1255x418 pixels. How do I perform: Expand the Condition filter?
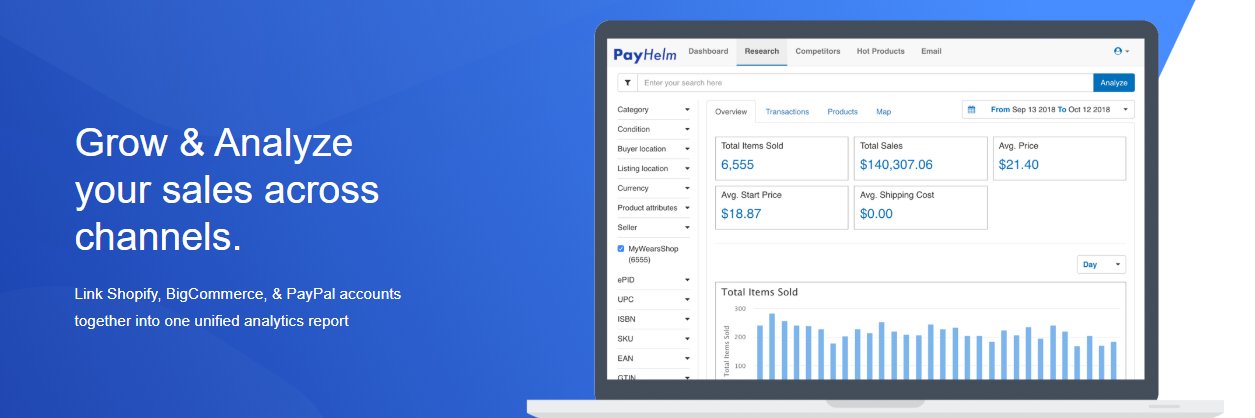click(654, 129)
